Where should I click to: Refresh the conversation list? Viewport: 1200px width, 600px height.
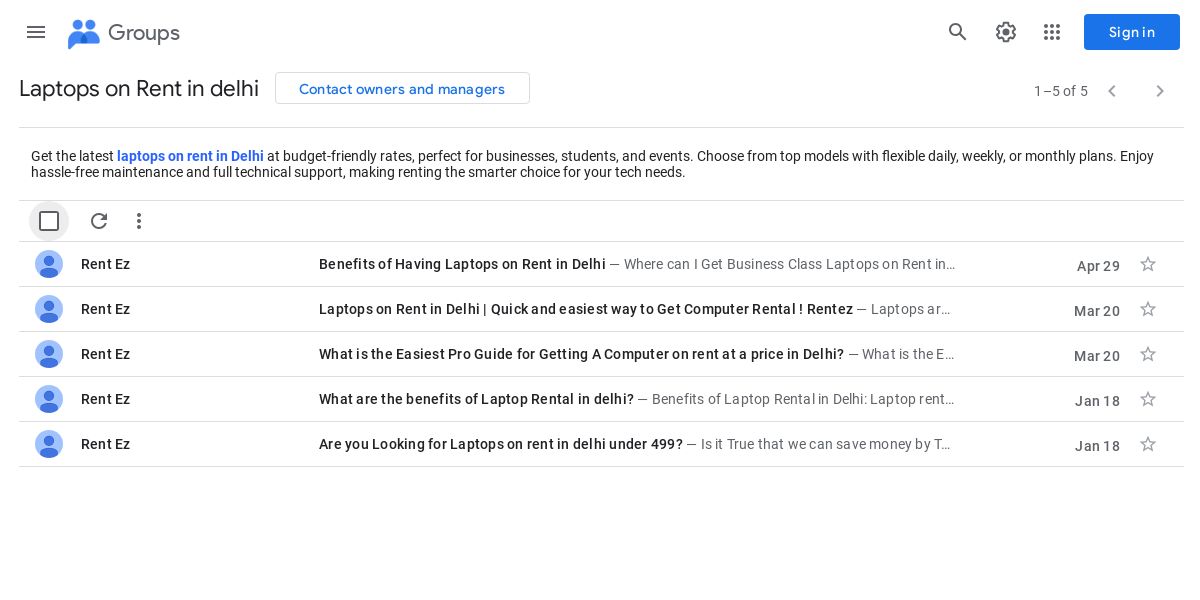point(99,221)
